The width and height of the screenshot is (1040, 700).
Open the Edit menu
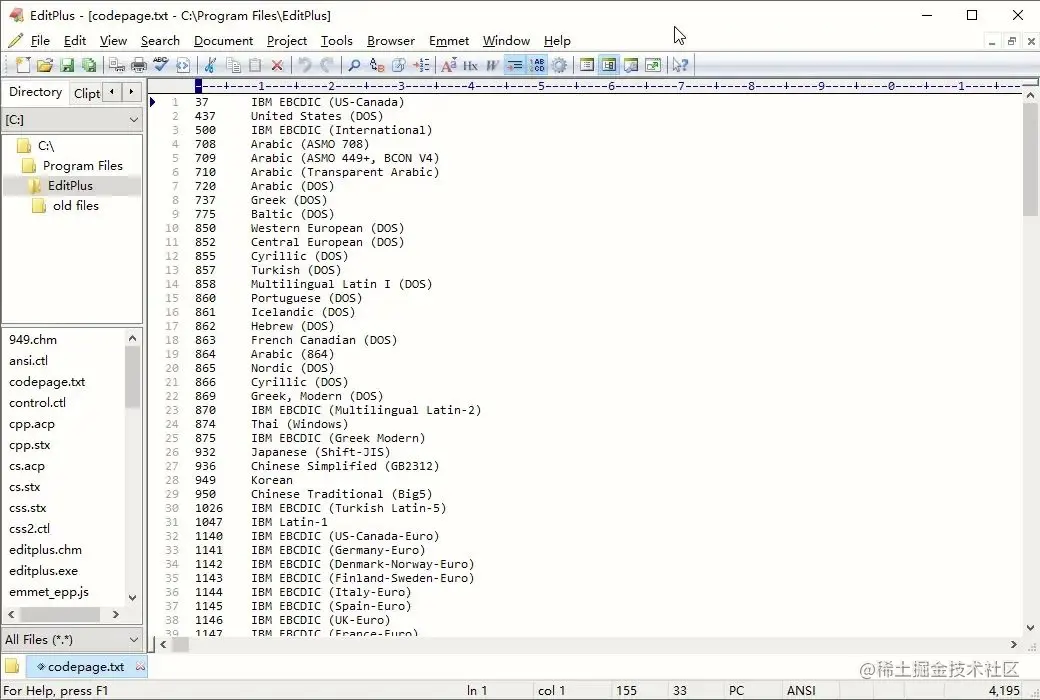(x=75, y=40)
